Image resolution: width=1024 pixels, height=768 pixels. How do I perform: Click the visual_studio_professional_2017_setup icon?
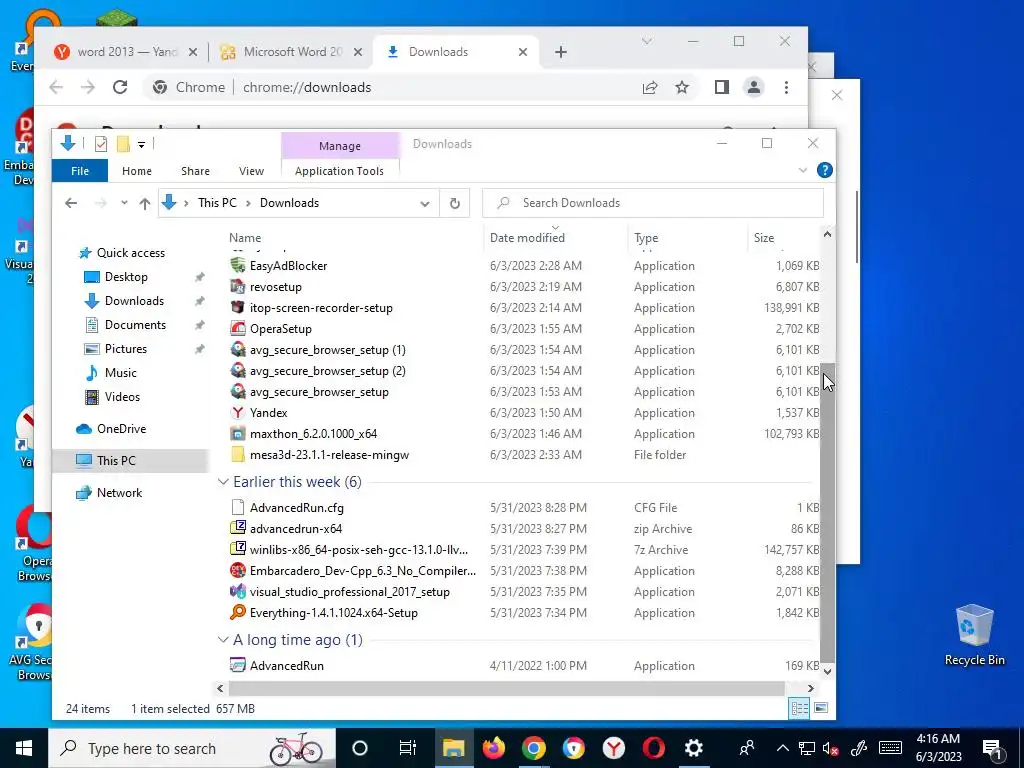(x=238, y=592)
